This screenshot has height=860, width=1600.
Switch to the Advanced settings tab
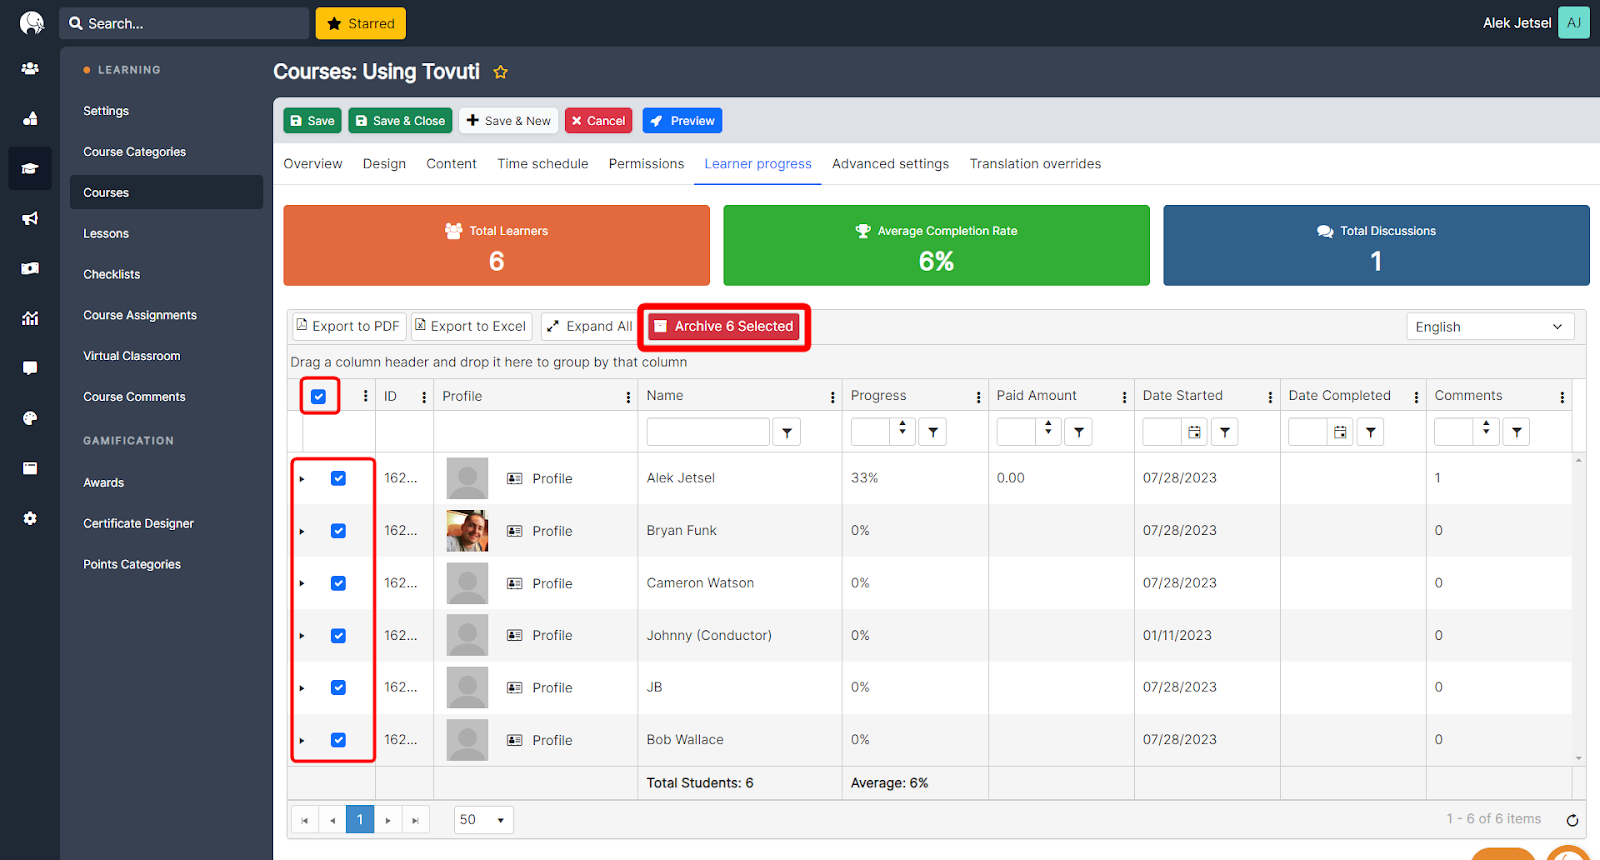click(x=890, y=164)
